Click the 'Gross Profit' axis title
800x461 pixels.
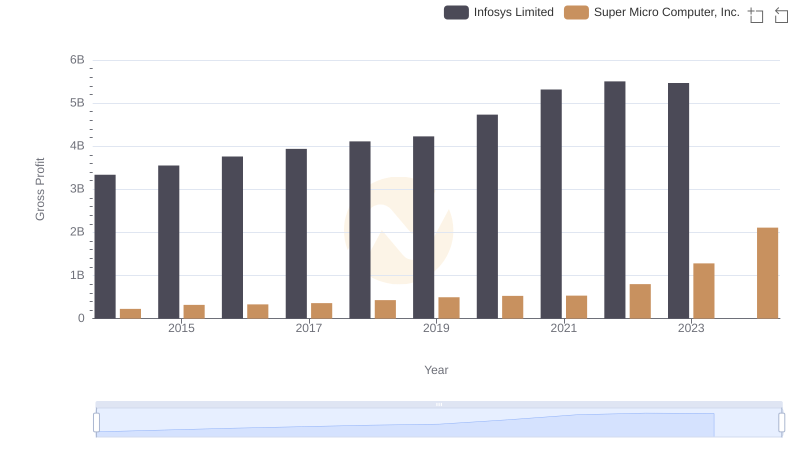click(40, 189)
